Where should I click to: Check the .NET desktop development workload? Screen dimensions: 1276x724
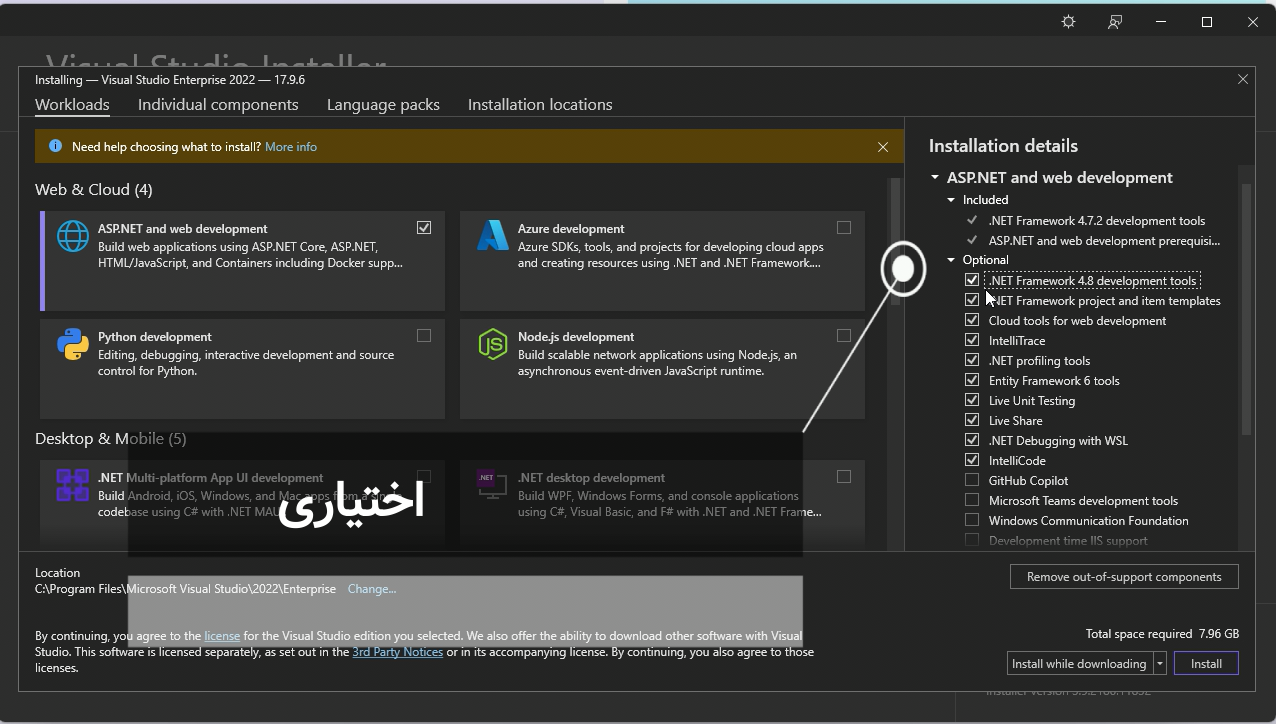click(844, 477)
